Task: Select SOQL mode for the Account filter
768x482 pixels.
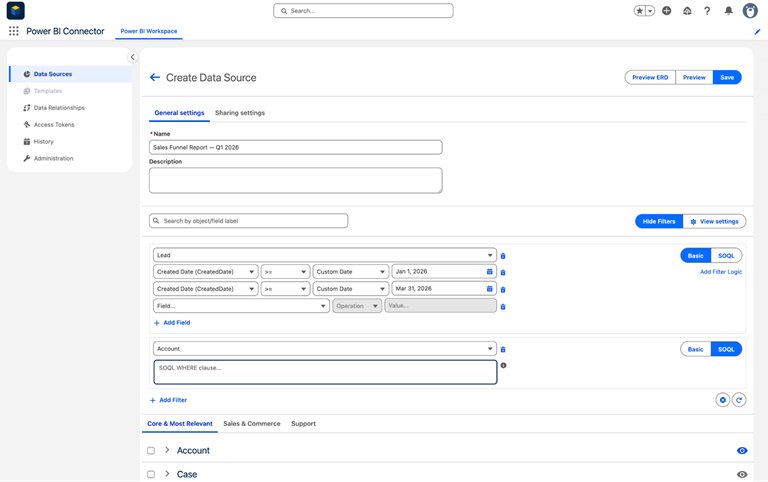Action: click(x=726, y=349)
